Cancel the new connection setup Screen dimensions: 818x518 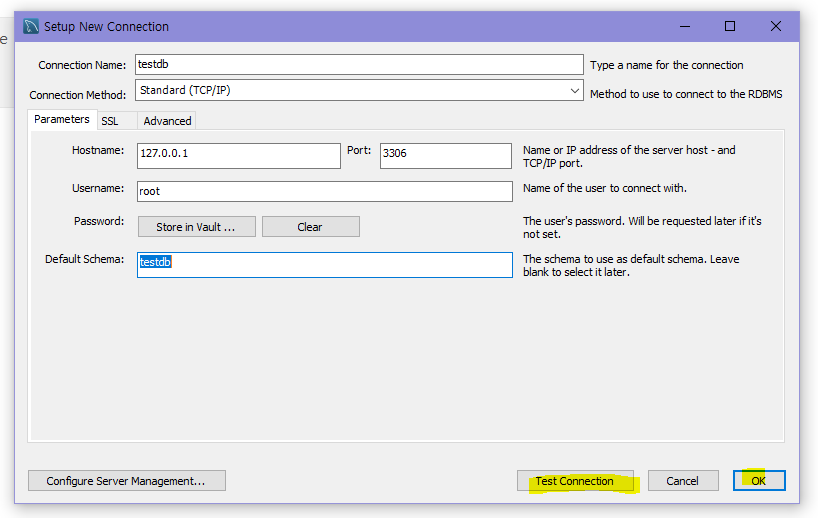coord(683,480)
